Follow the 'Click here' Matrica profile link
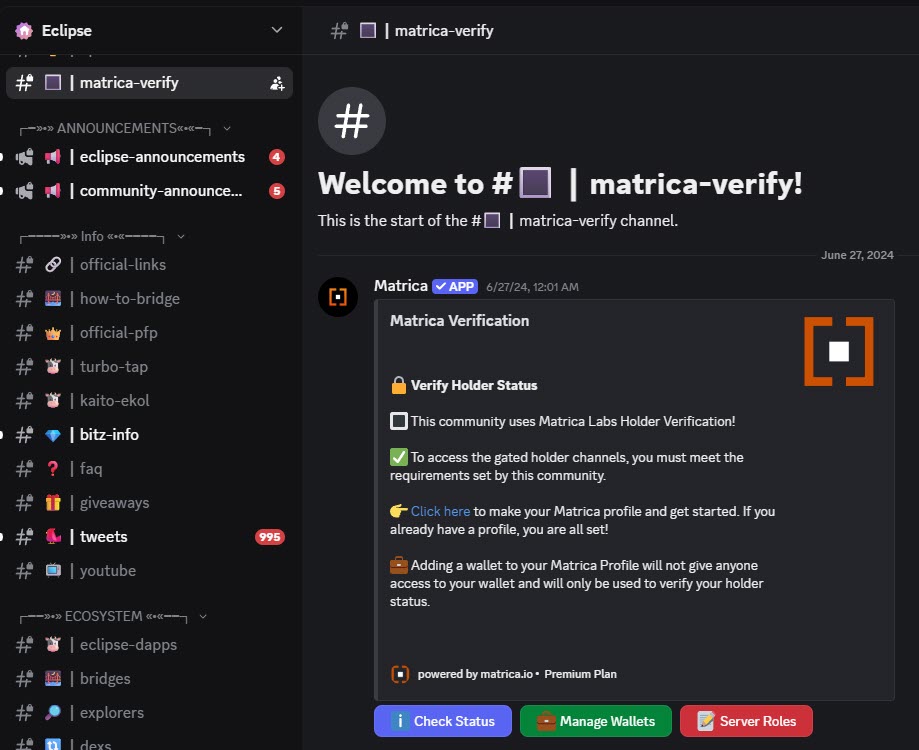The image size is (919, 750). (x=440, y=512)
